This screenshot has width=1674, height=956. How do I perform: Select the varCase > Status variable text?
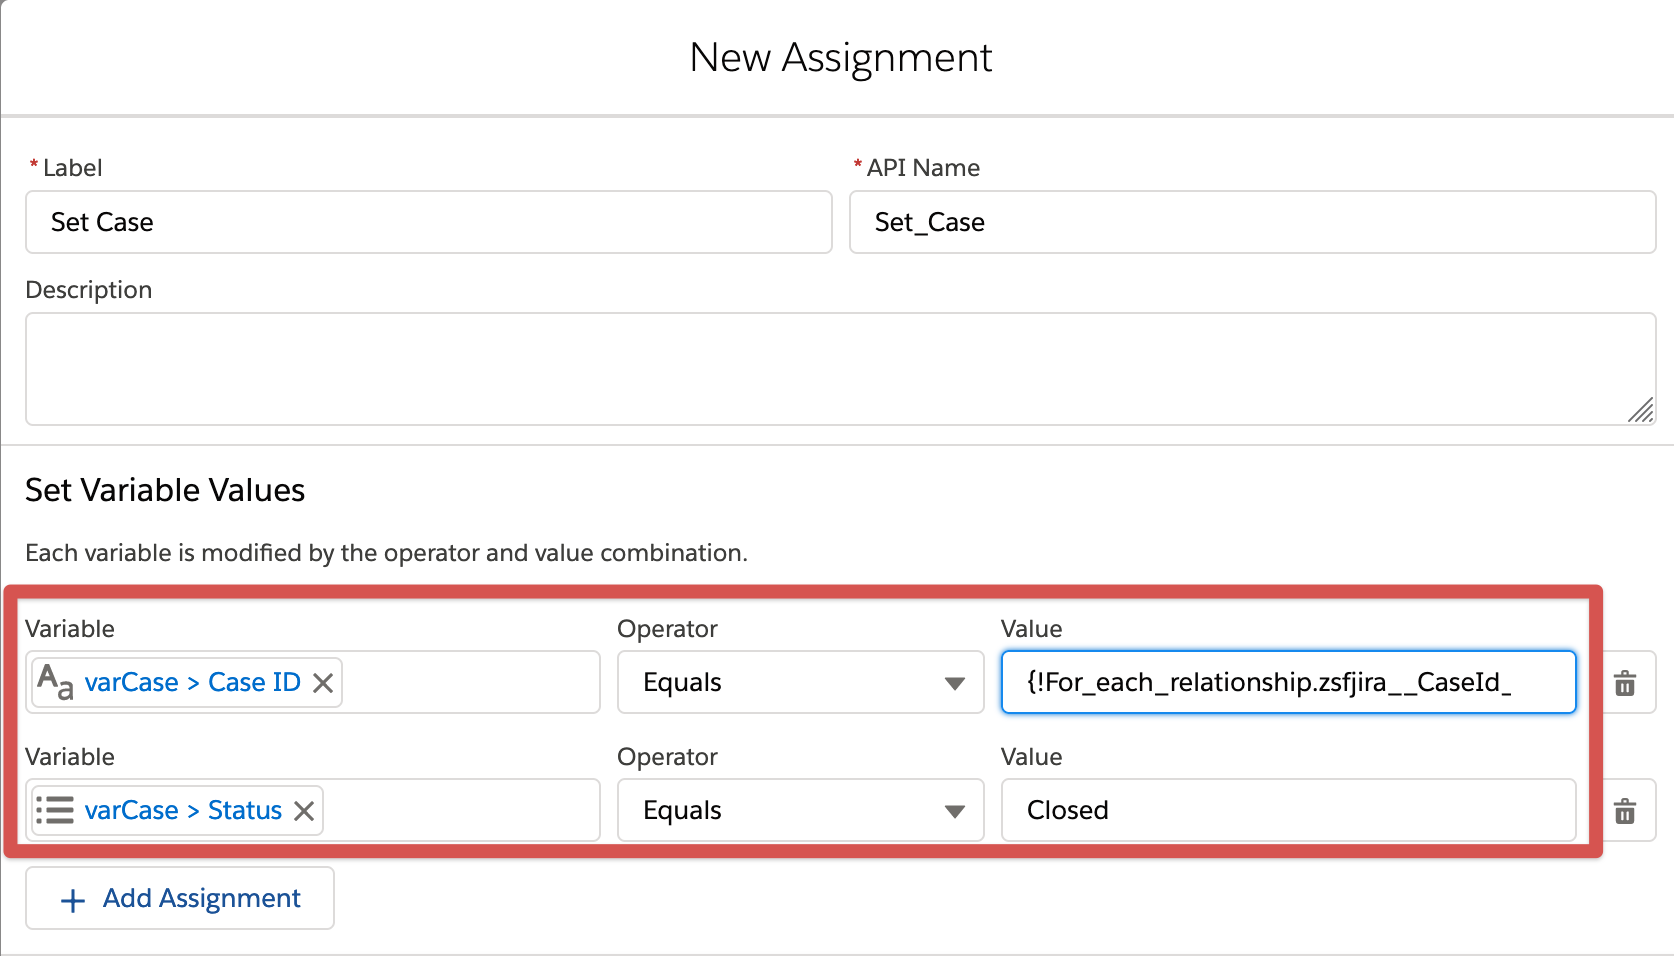[x=183, y=811]
